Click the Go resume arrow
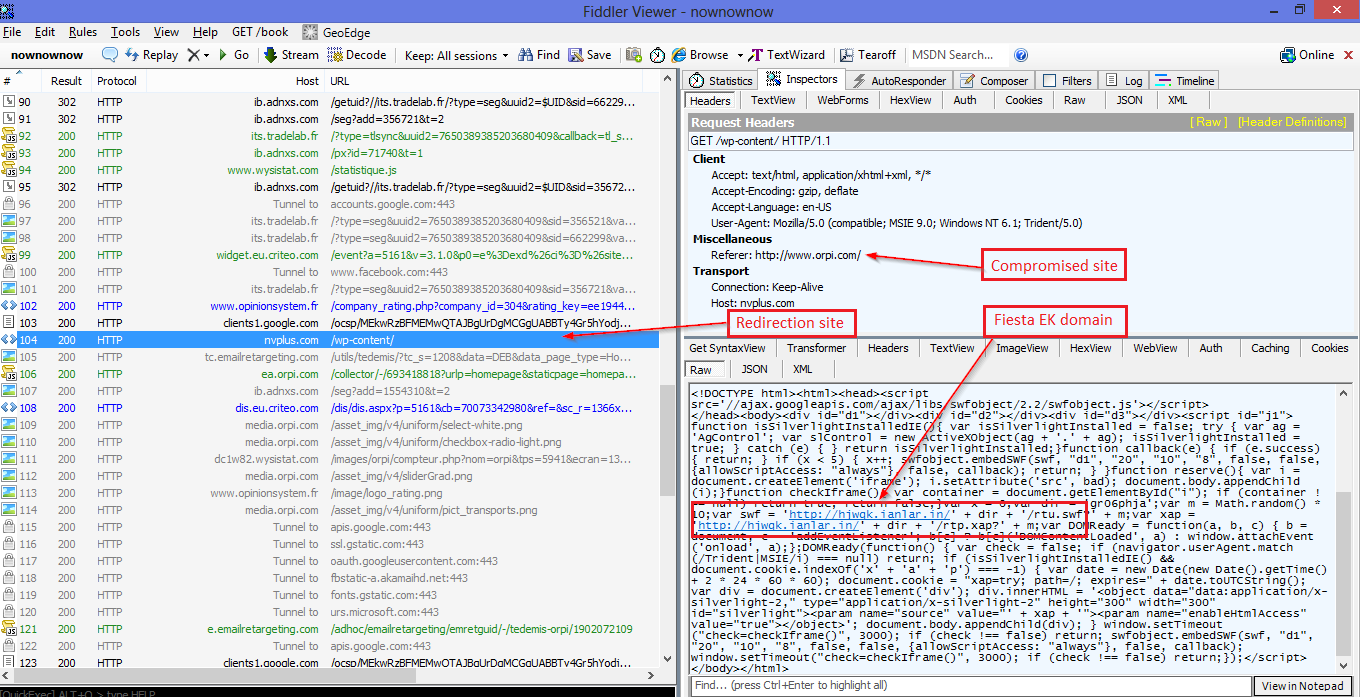Screen dimensions: 1360x697 coord(233,55)
